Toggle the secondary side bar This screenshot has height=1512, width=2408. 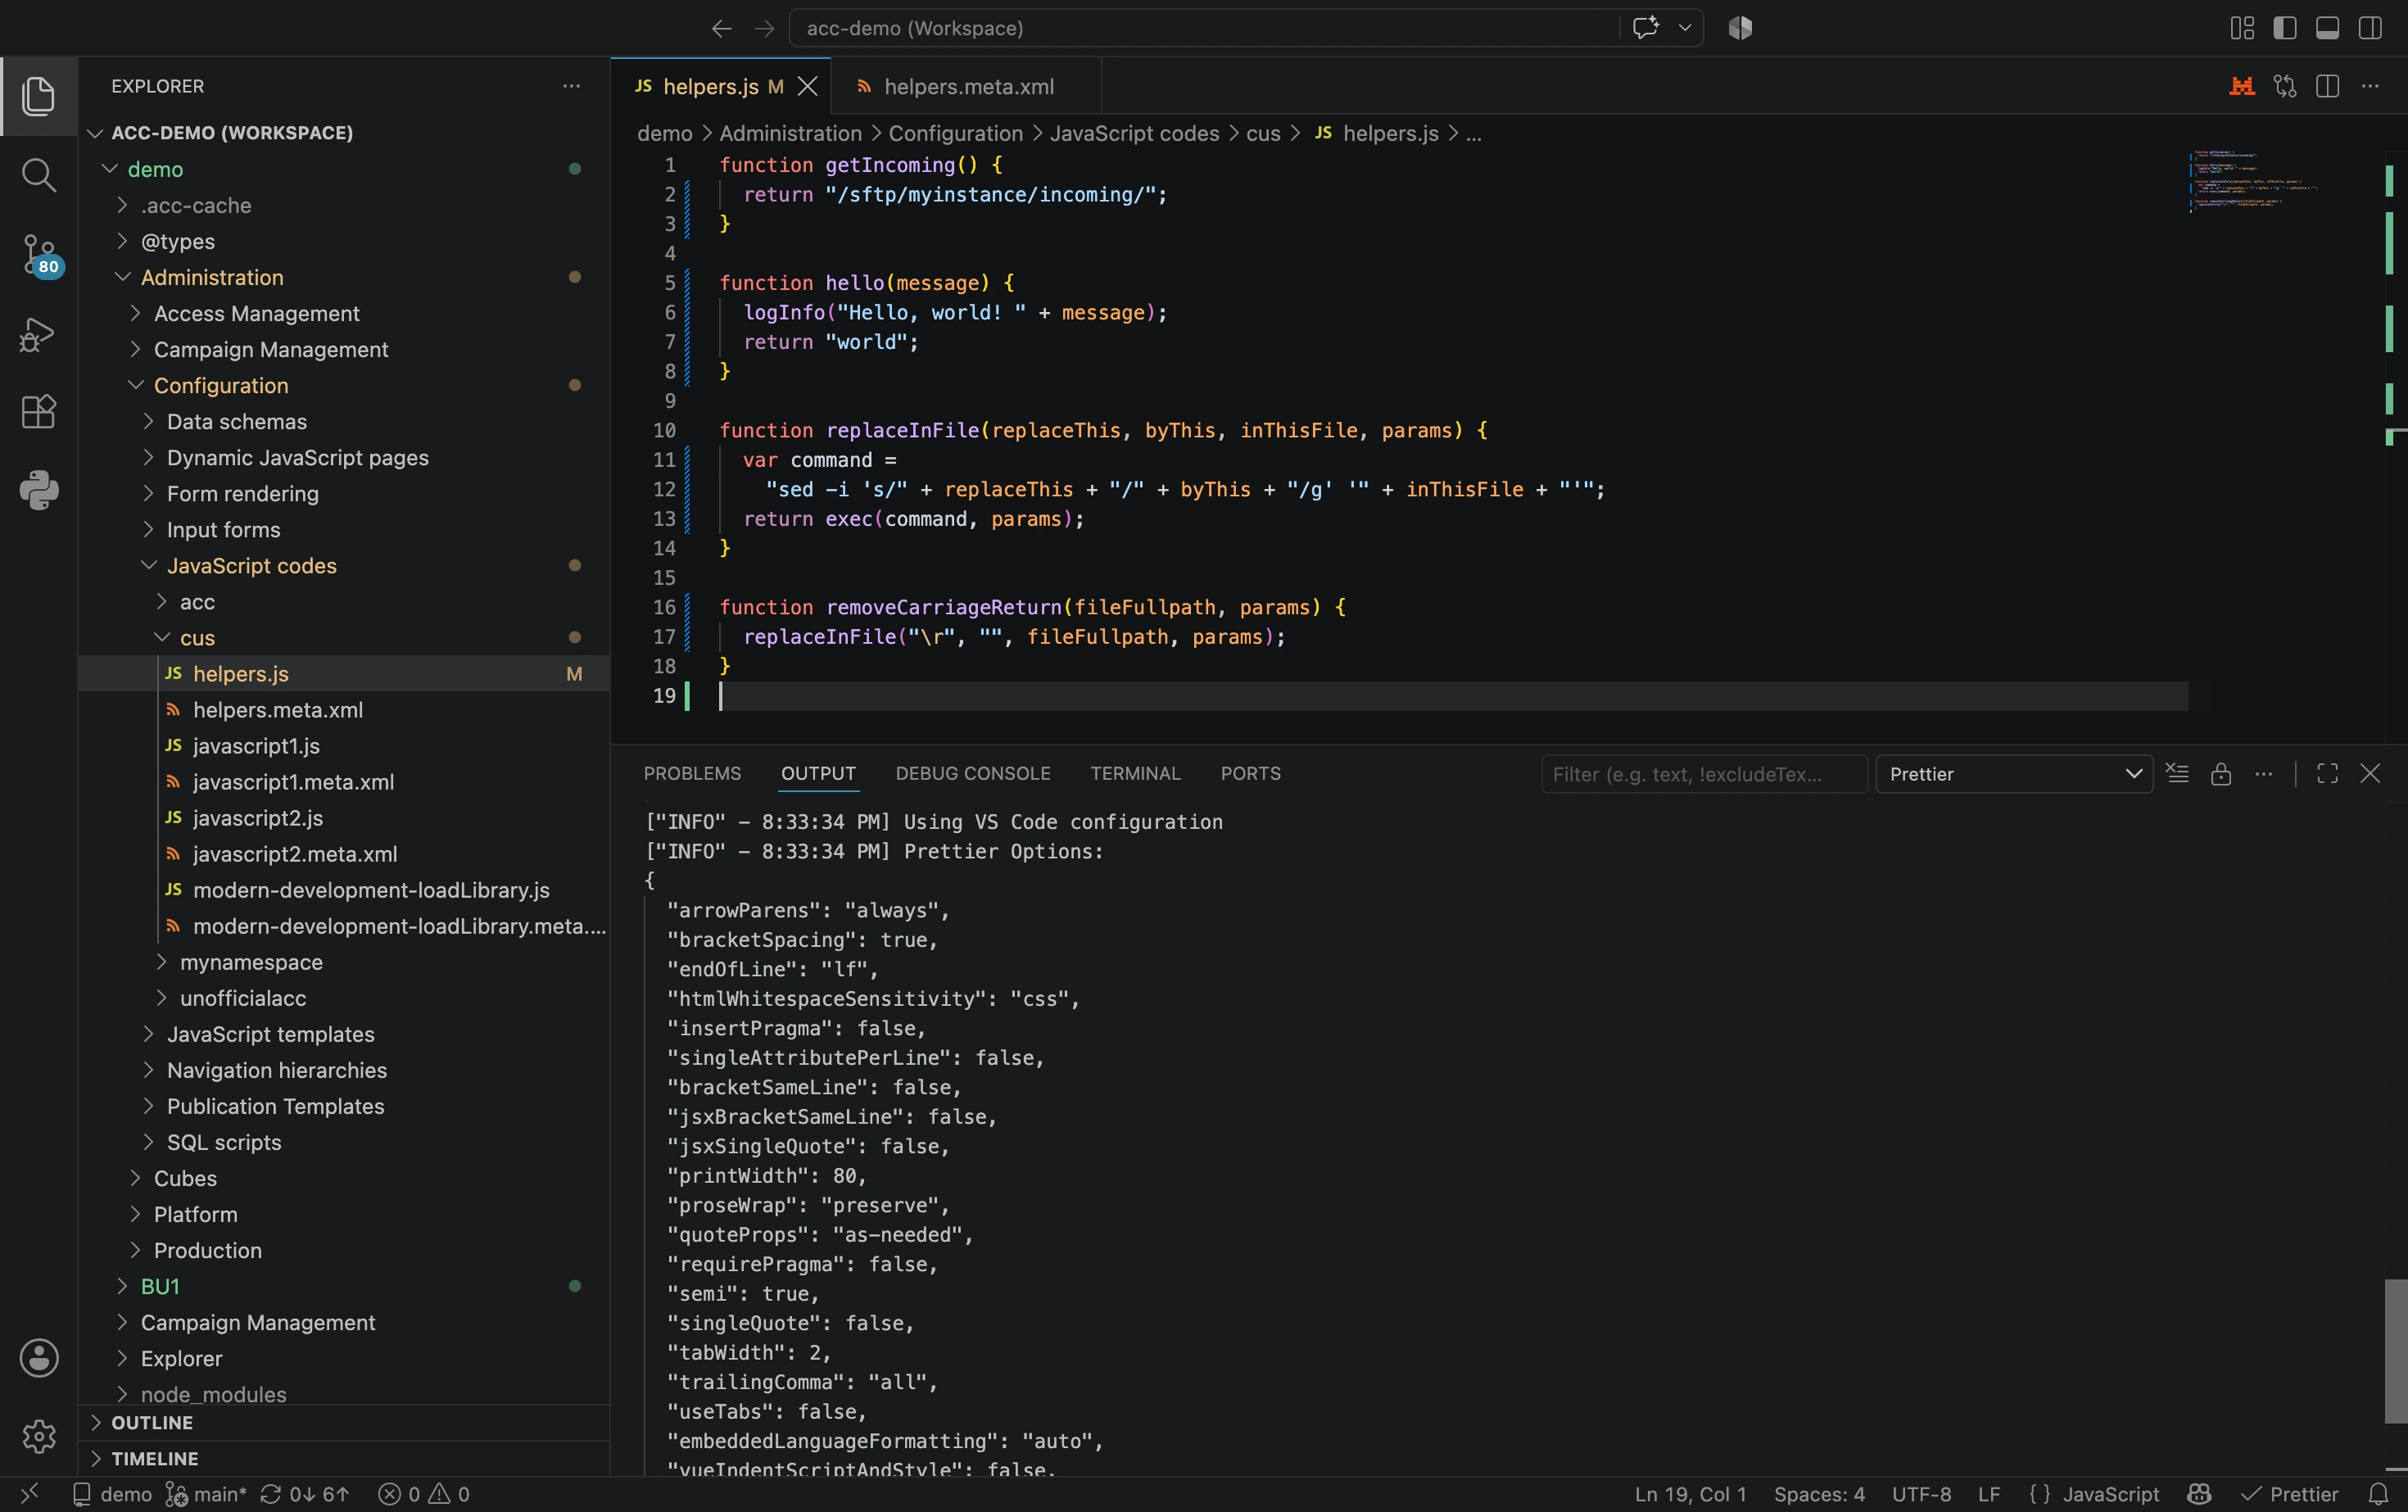[x=2370, y=28]
